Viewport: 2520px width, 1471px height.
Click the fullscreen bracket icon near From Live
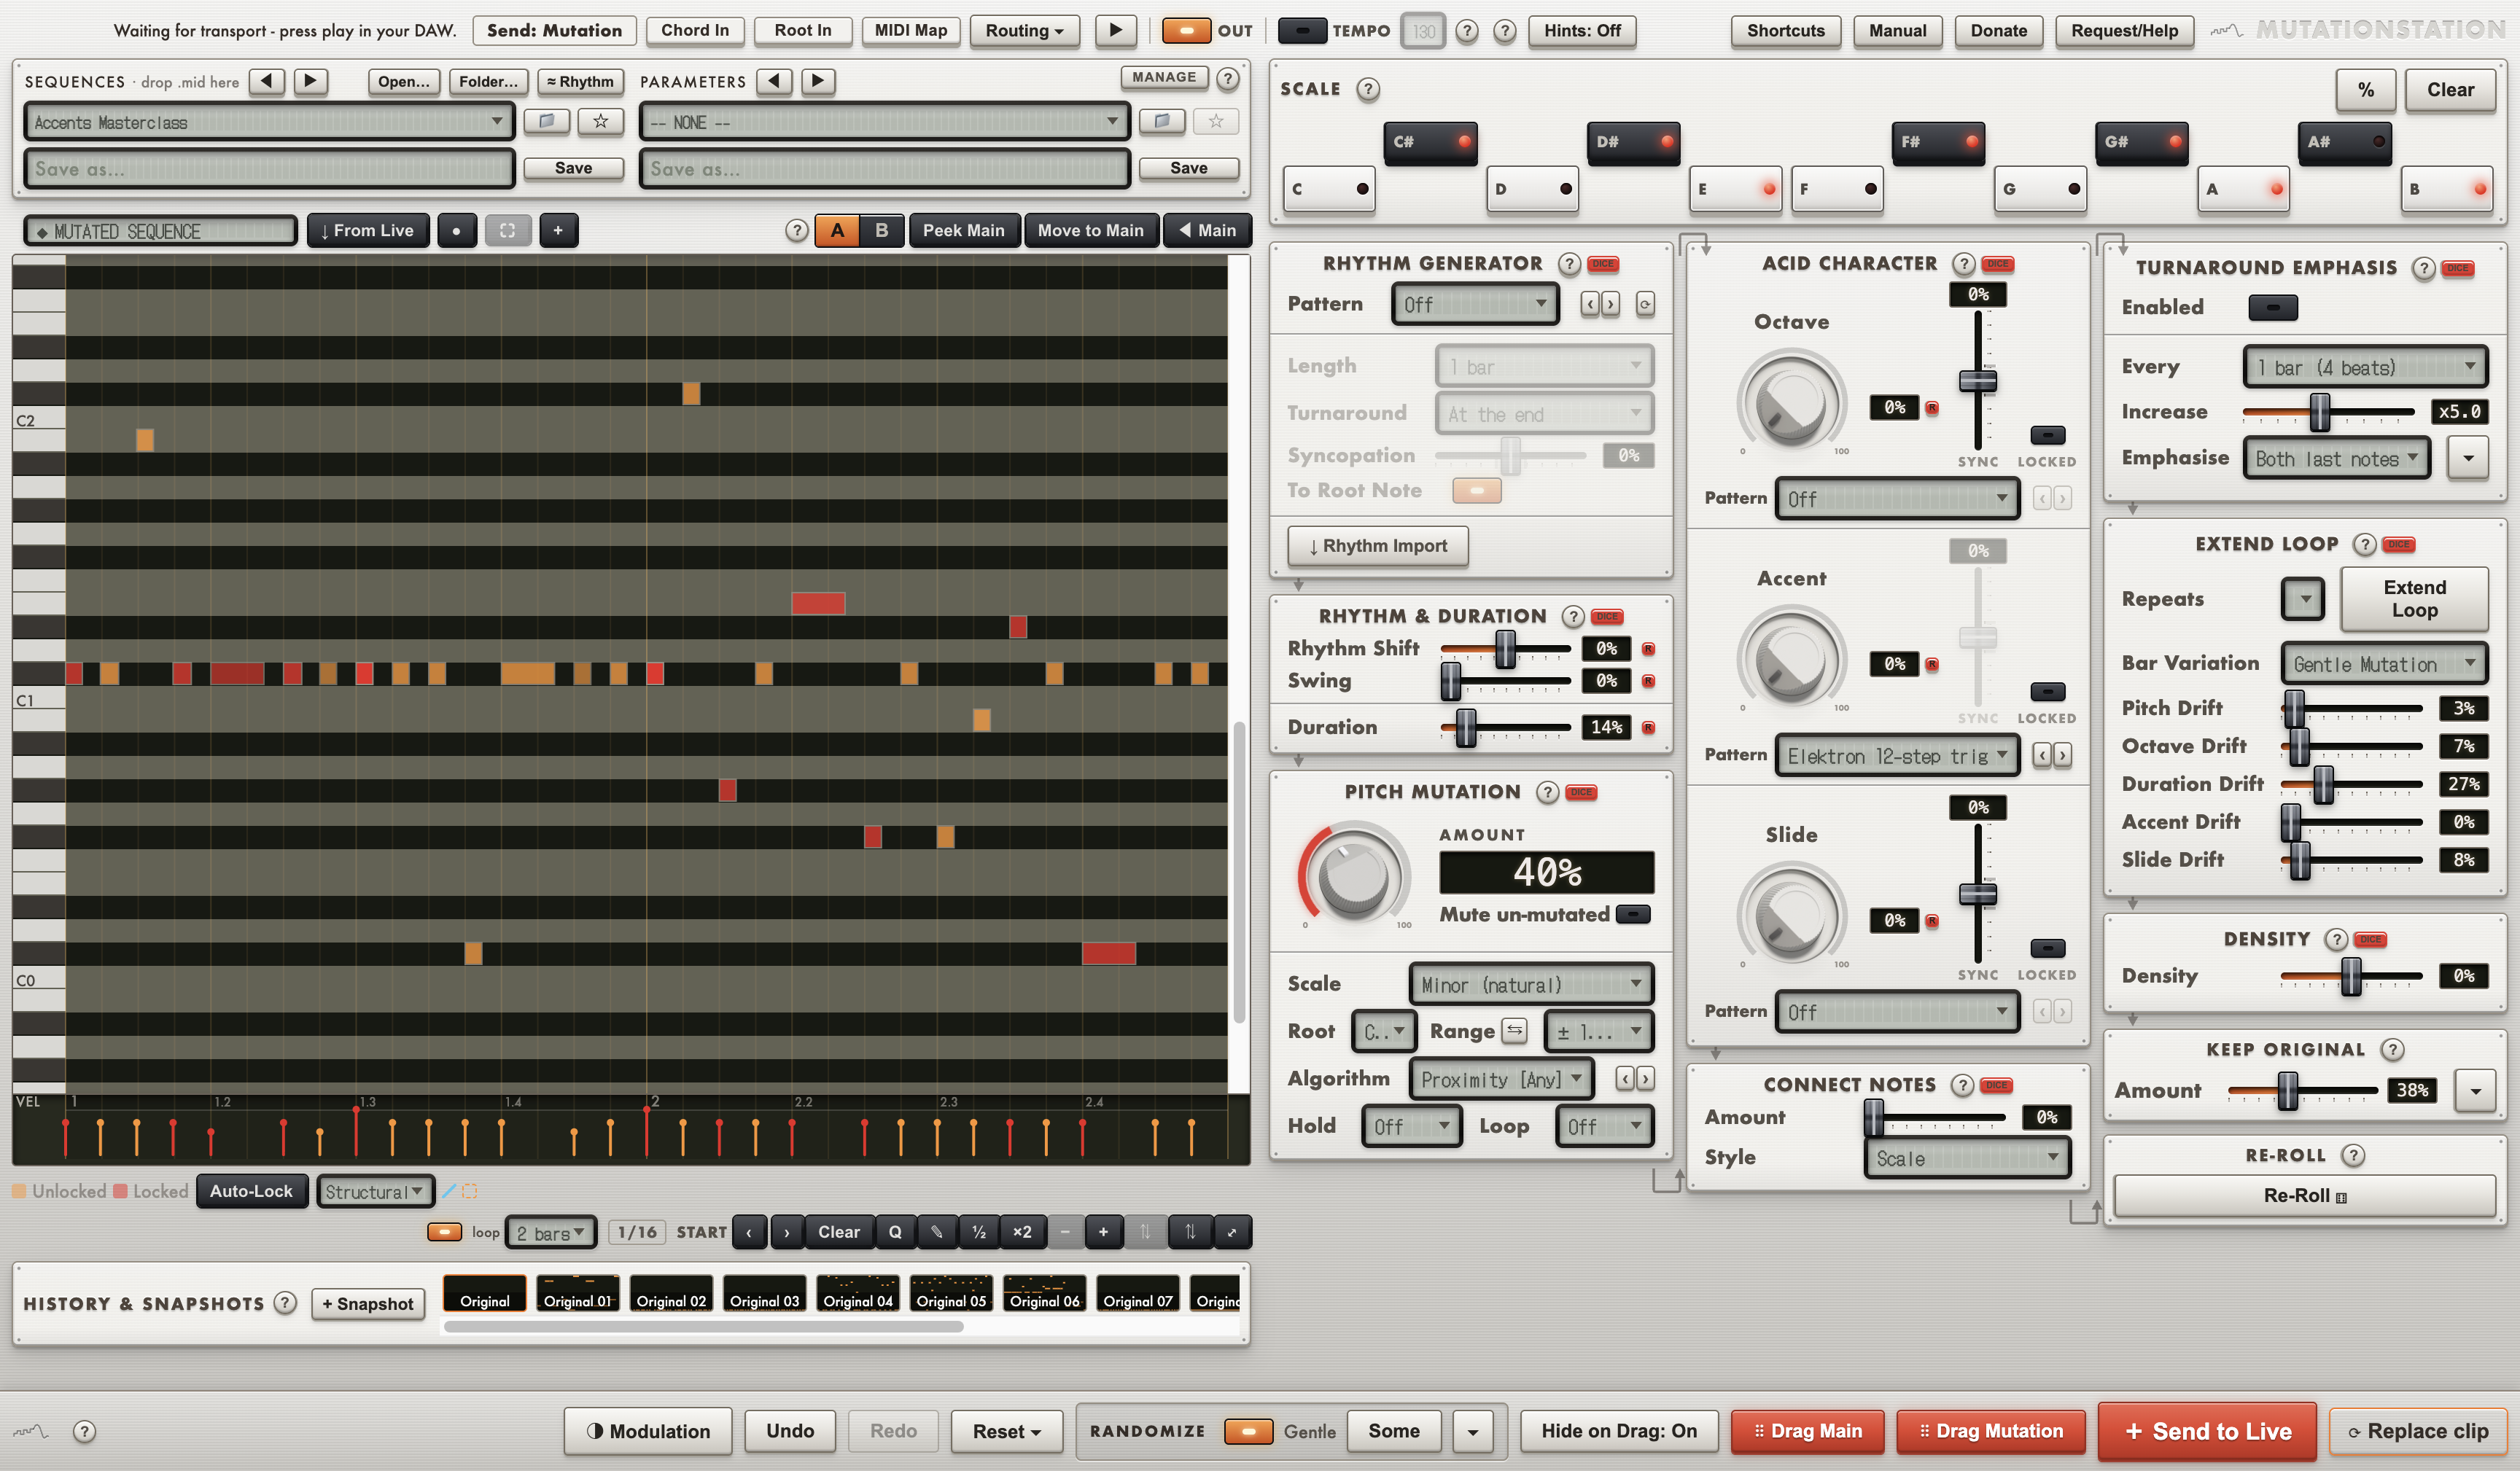tap(507, 230)
